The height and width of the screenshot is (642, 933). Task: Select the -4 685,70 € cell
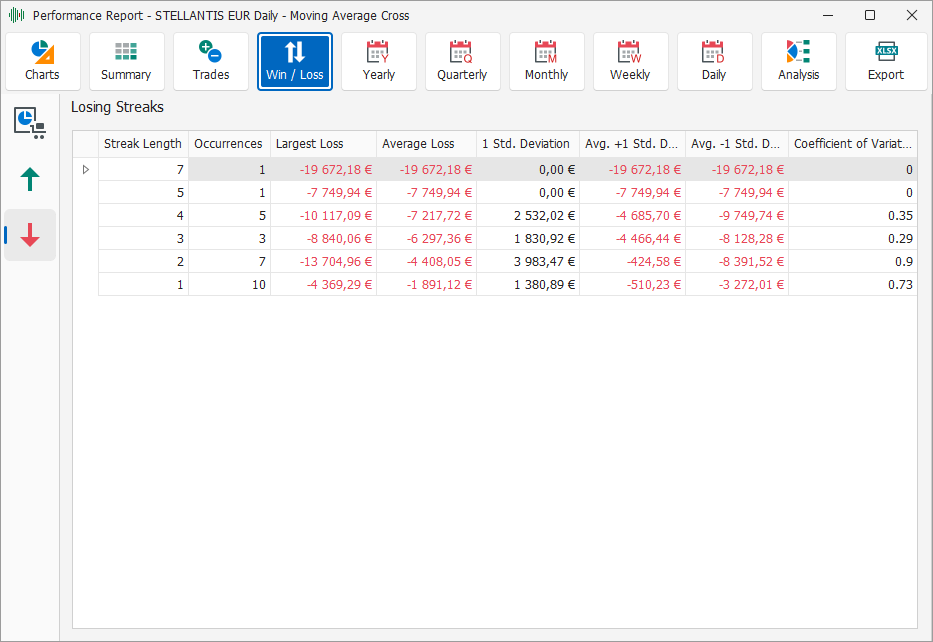[632, 215]
